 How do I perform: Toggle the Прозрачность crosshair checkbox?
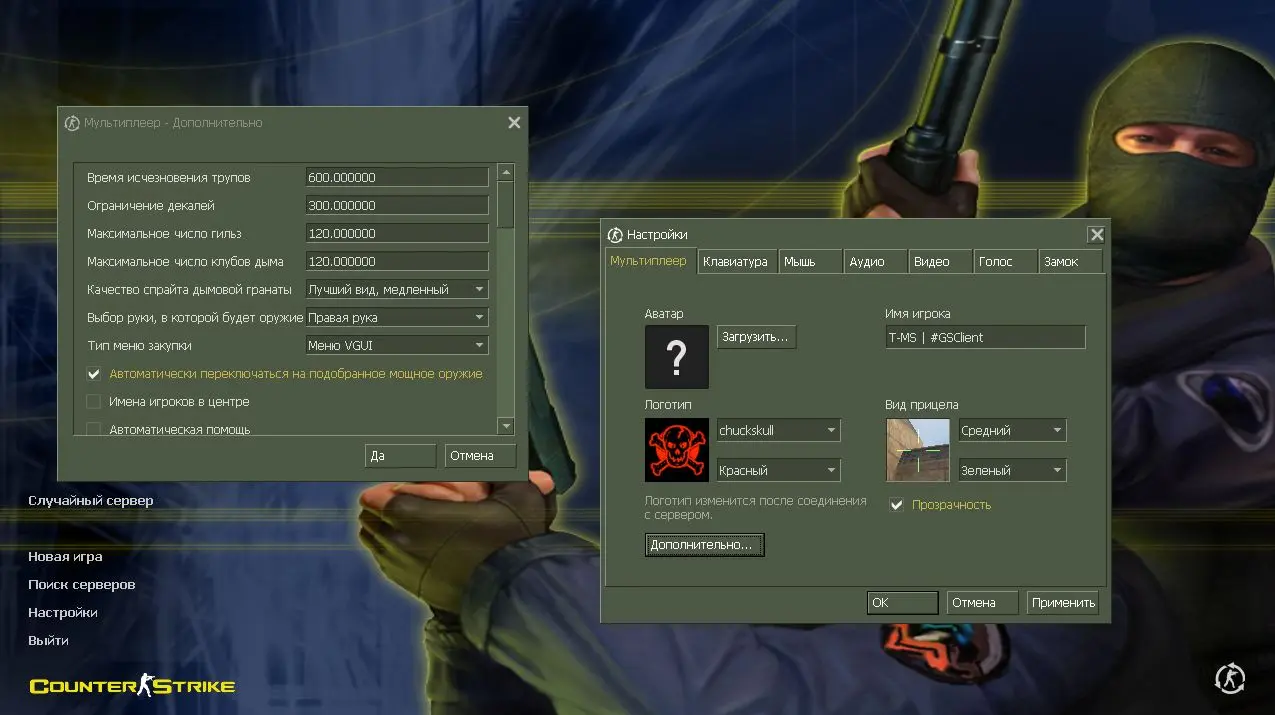click(897, 505)
